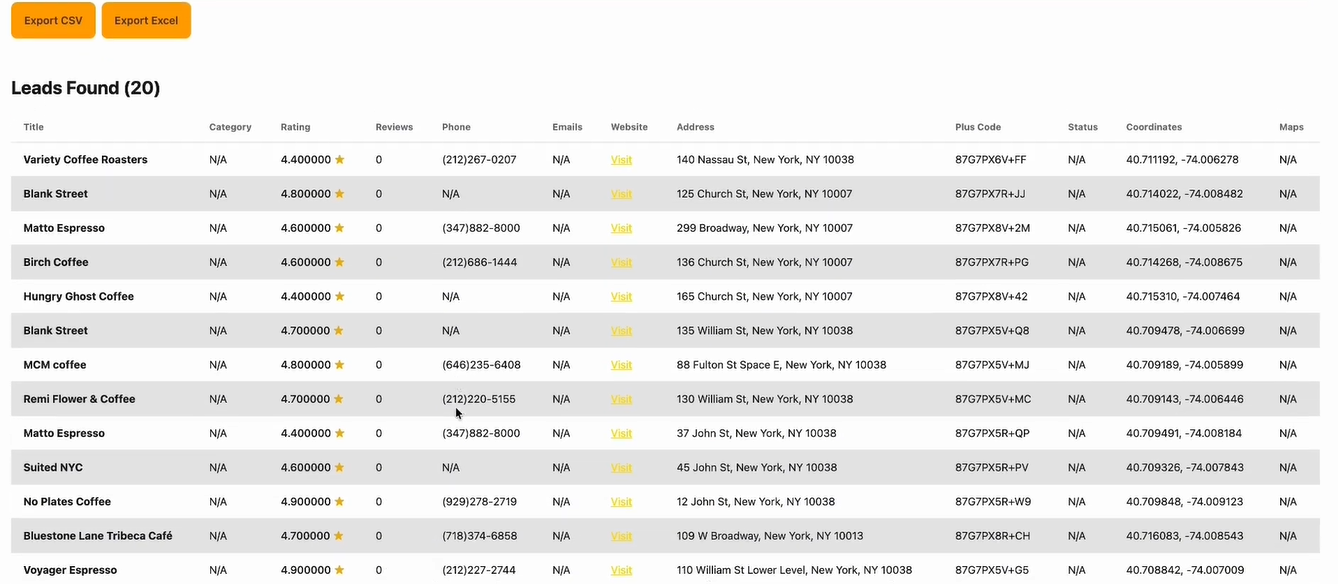Select the MCM coffee title cell

pos(55,365)
